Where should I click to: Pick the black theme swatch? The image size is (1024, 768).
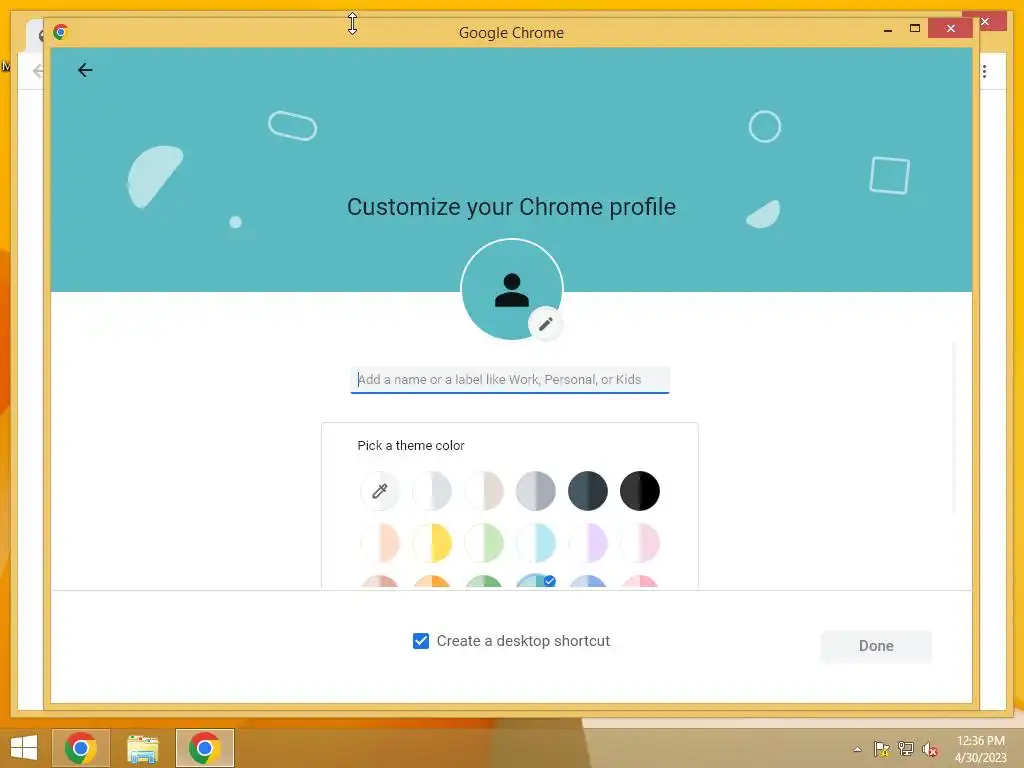[x=640, y=490]
